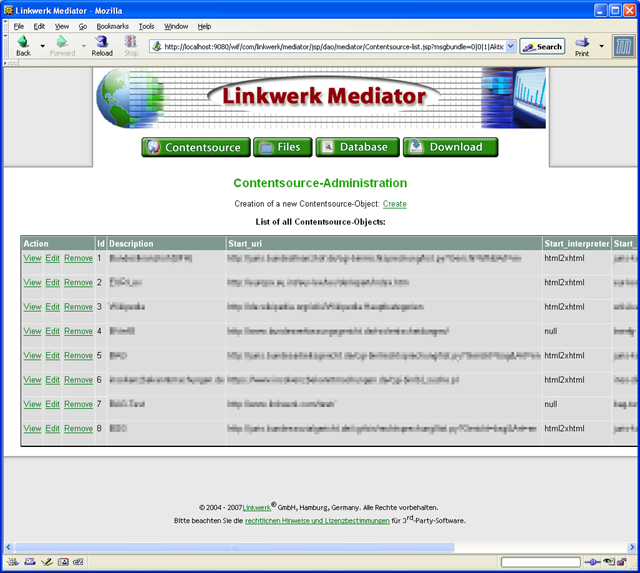
Task: Click the horizontal scrollbar left arrow
Action: (9, 547)
